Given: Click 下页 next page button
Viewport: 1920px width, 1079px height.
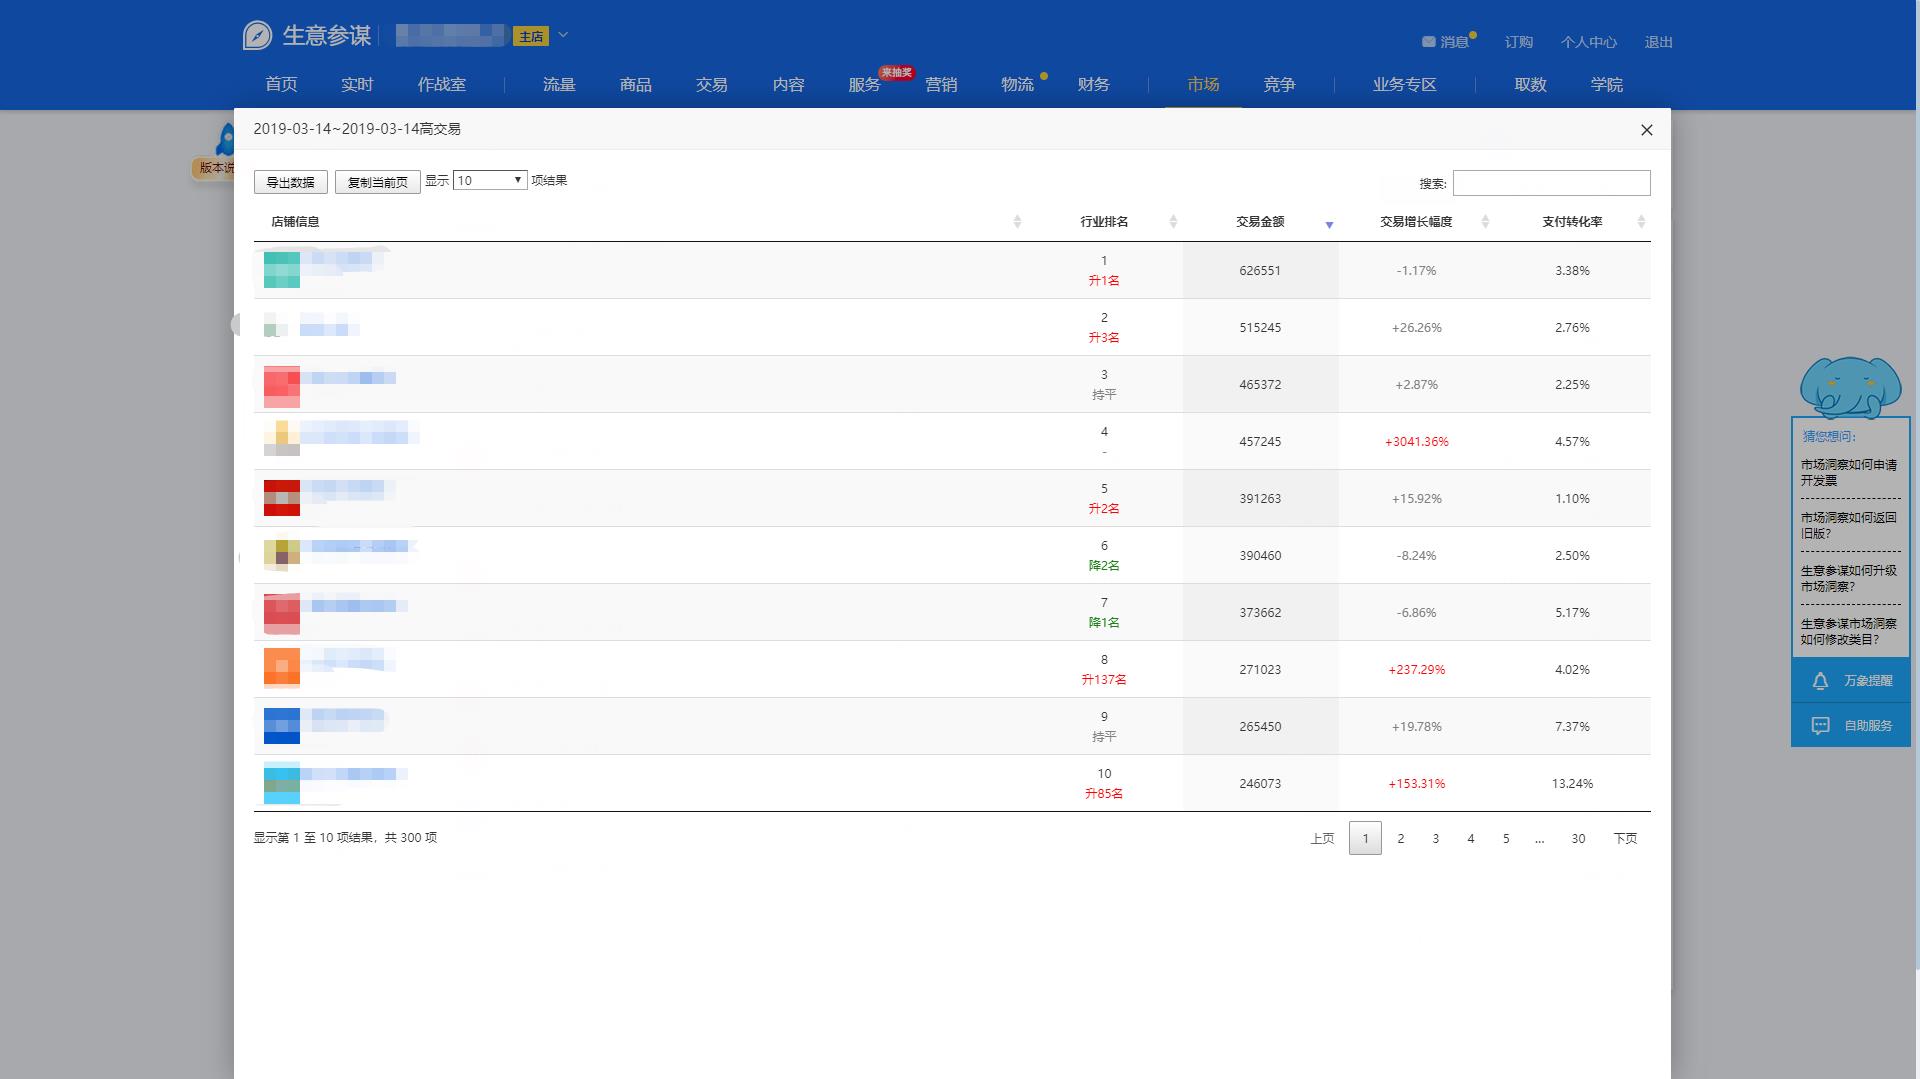Looking at the screenshot, I should [x=1625, y=838].
